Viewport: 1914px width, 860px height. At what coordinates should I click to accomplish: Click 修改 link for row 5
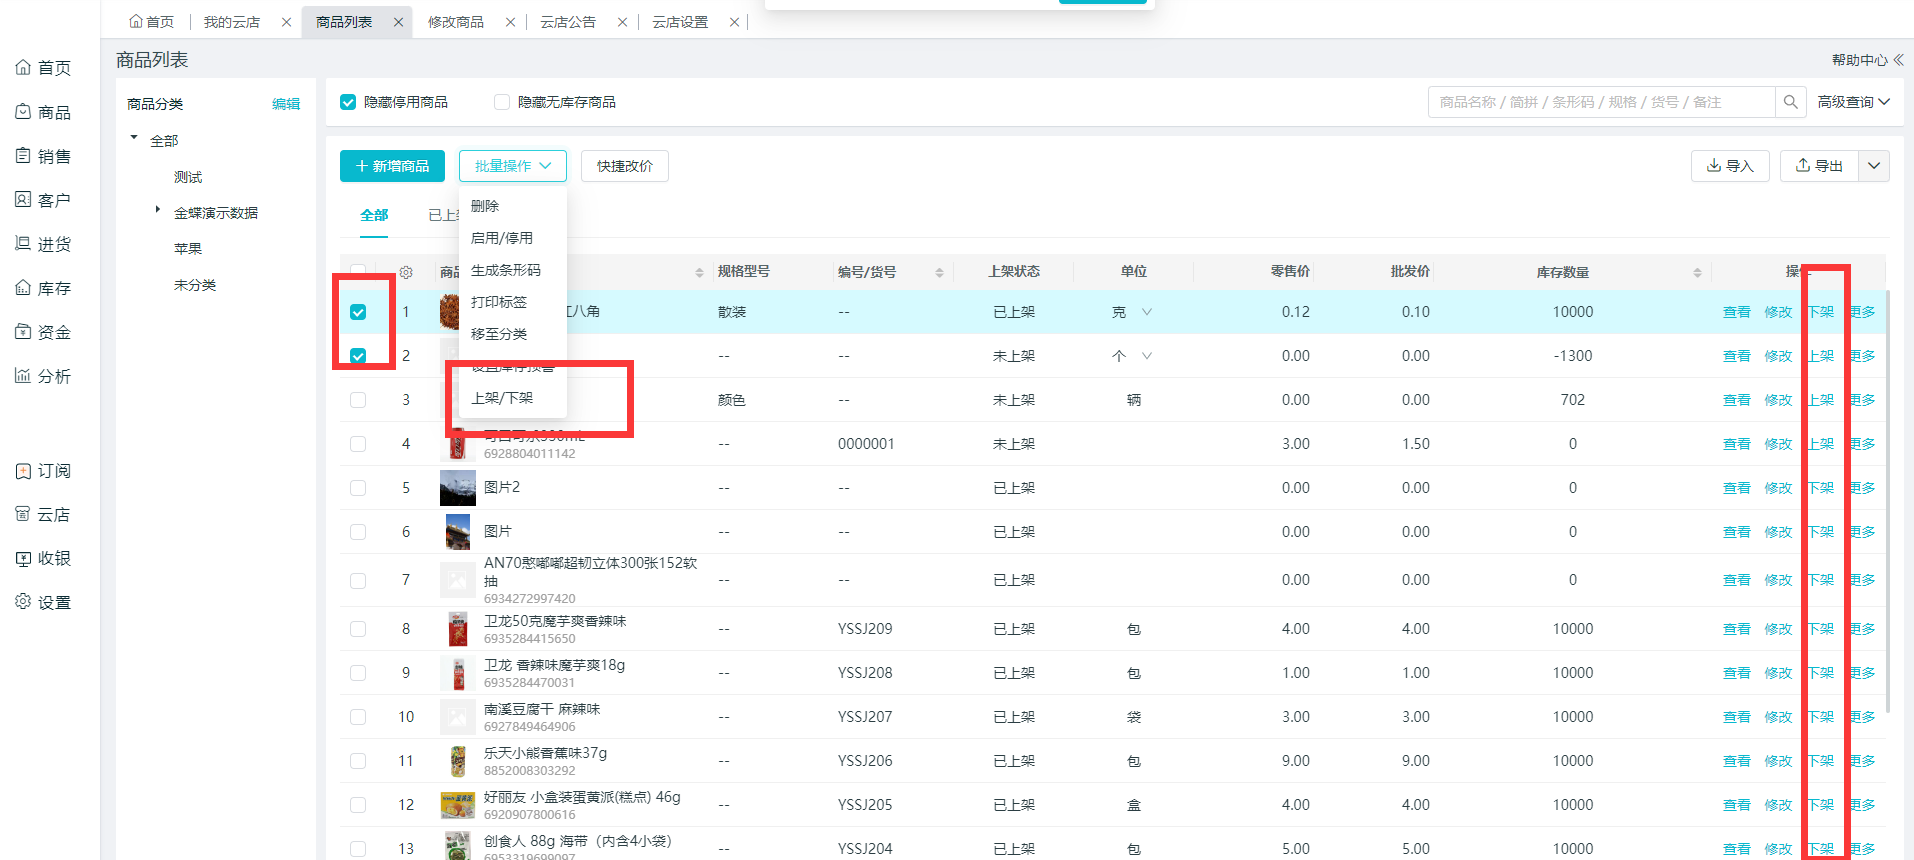[x=1778, y=488]
